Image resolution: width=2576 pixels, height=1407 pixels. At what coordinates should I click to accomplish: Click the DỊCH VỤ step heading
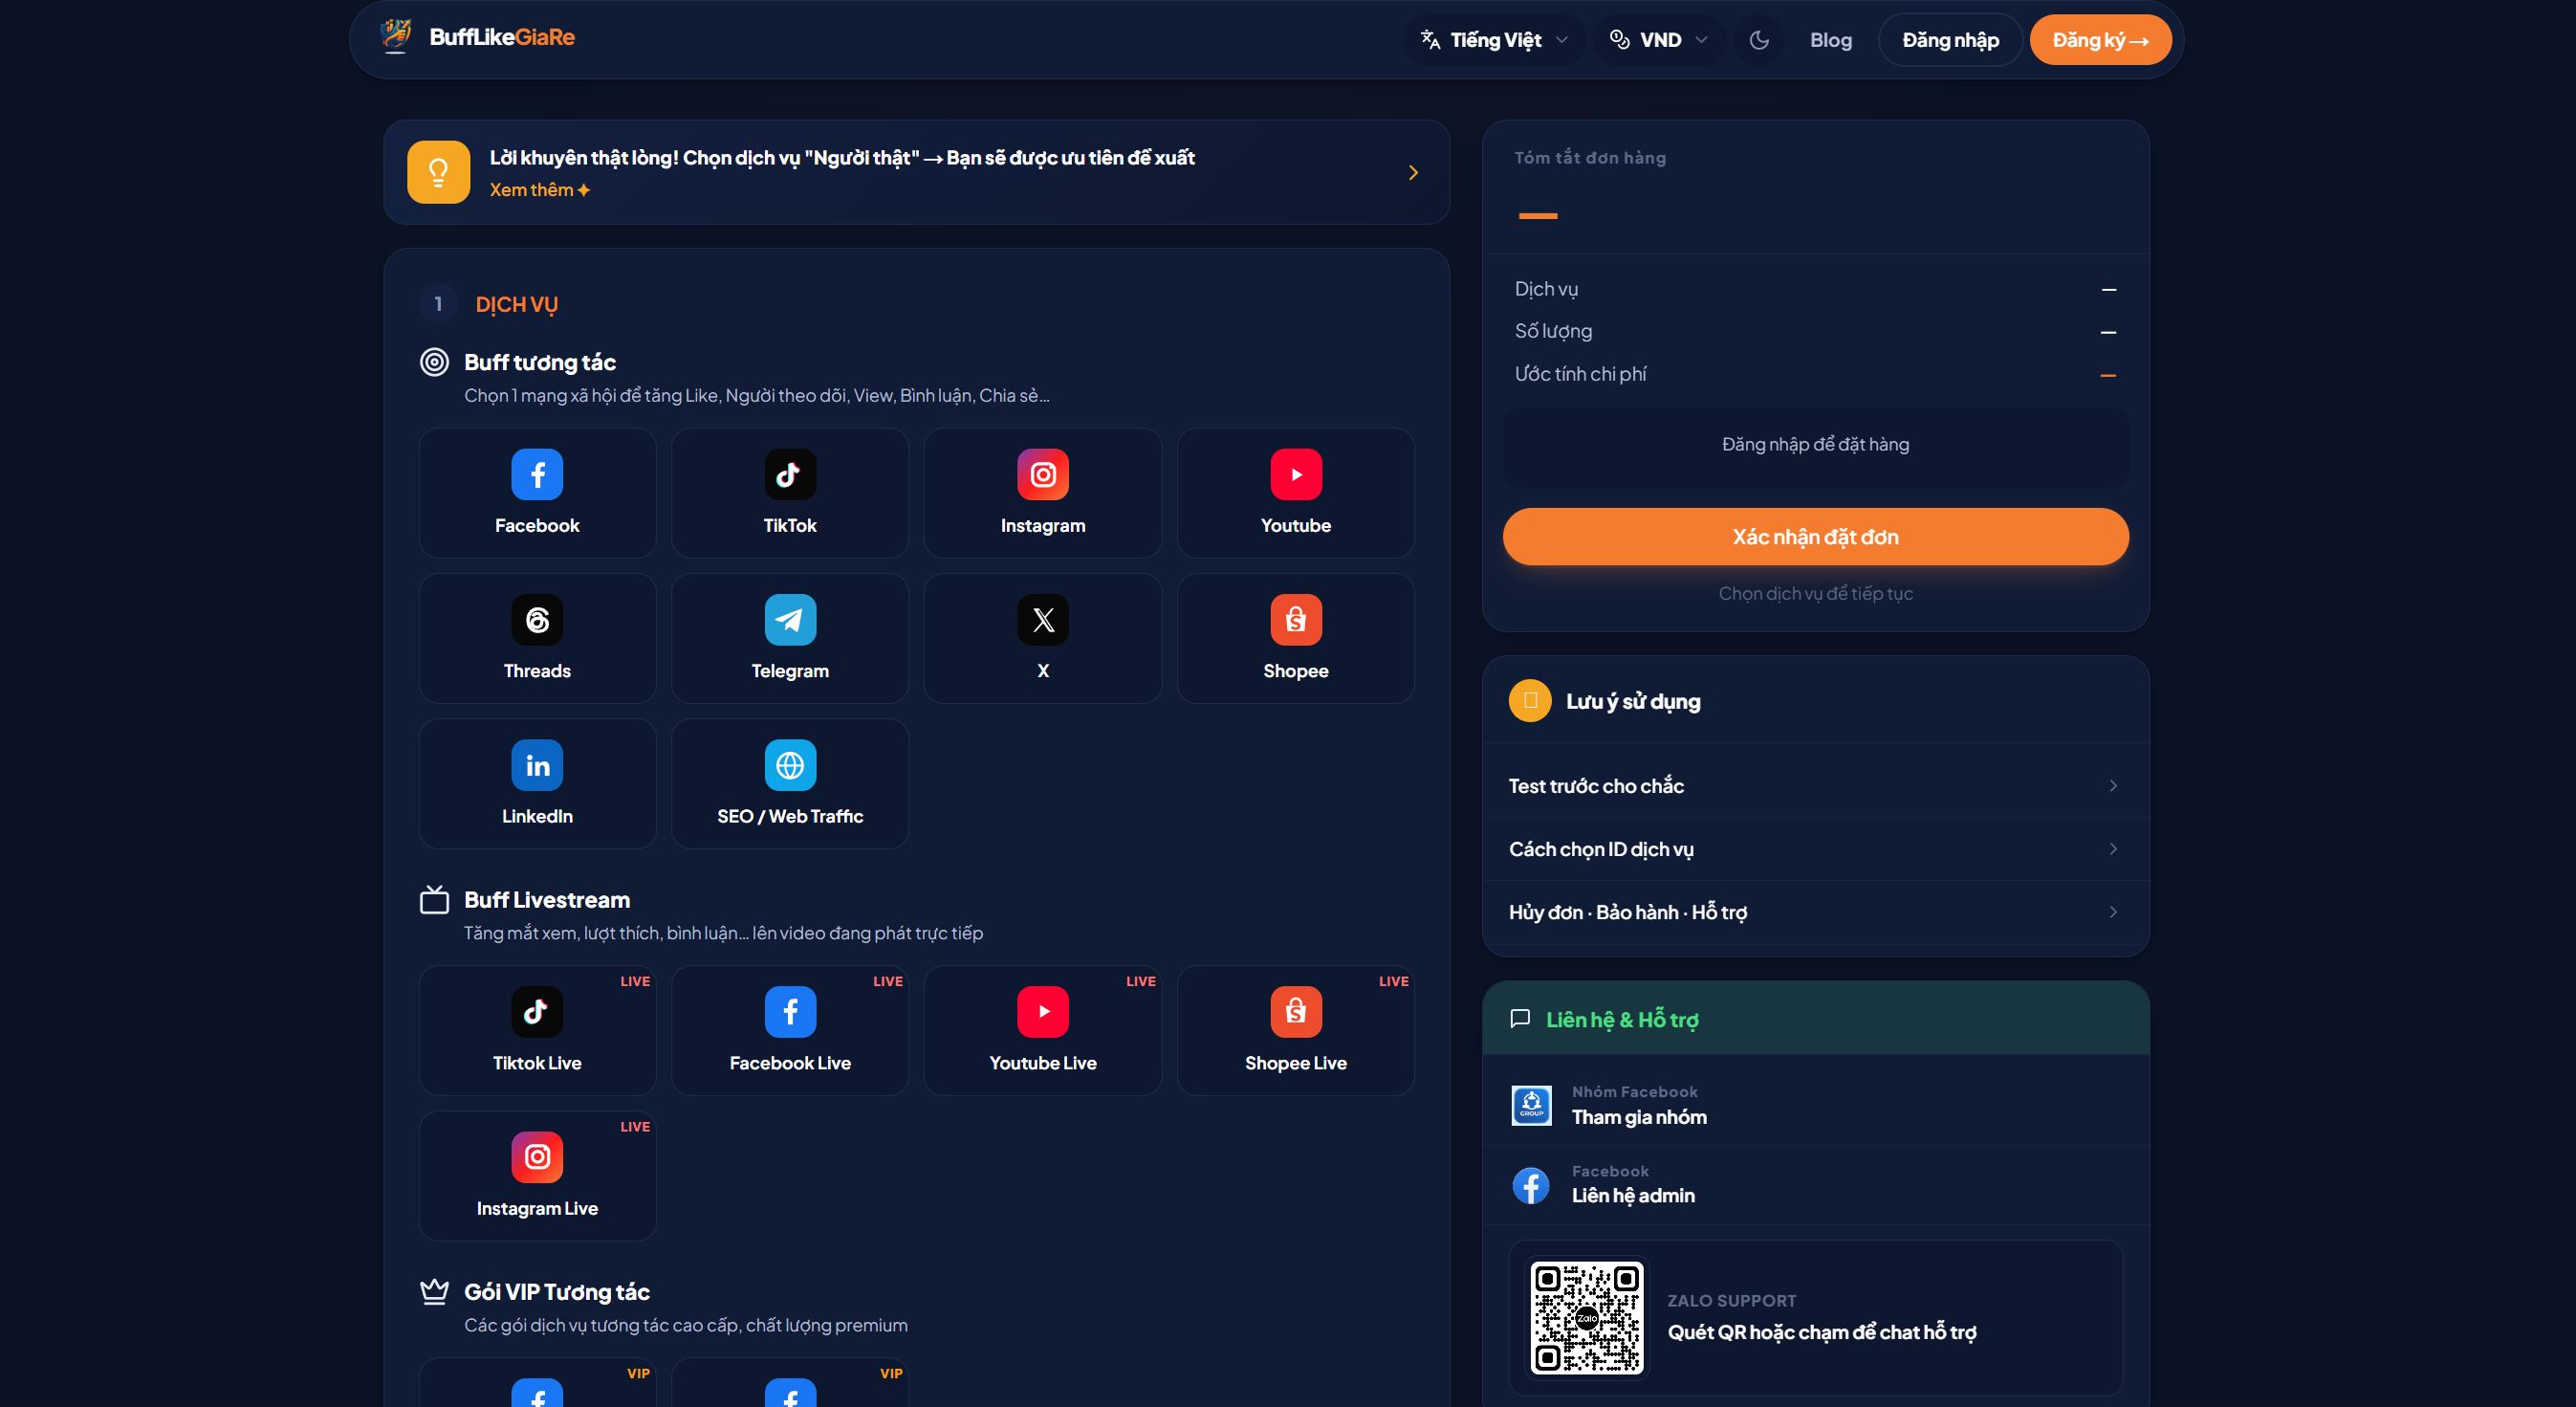tap(517, 304)
